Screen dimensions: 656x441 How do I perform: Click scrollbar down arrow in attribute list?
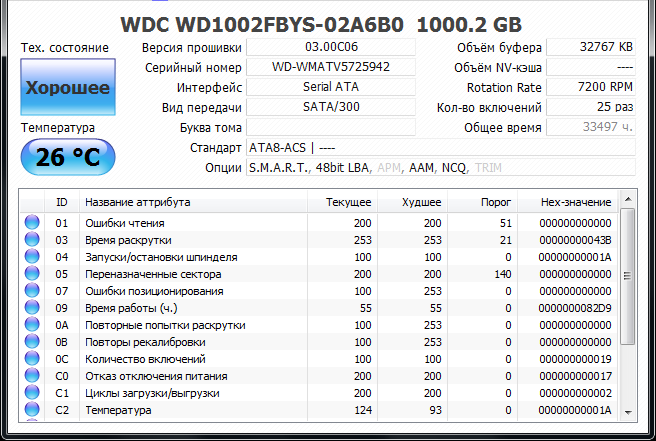coord(628,413)
